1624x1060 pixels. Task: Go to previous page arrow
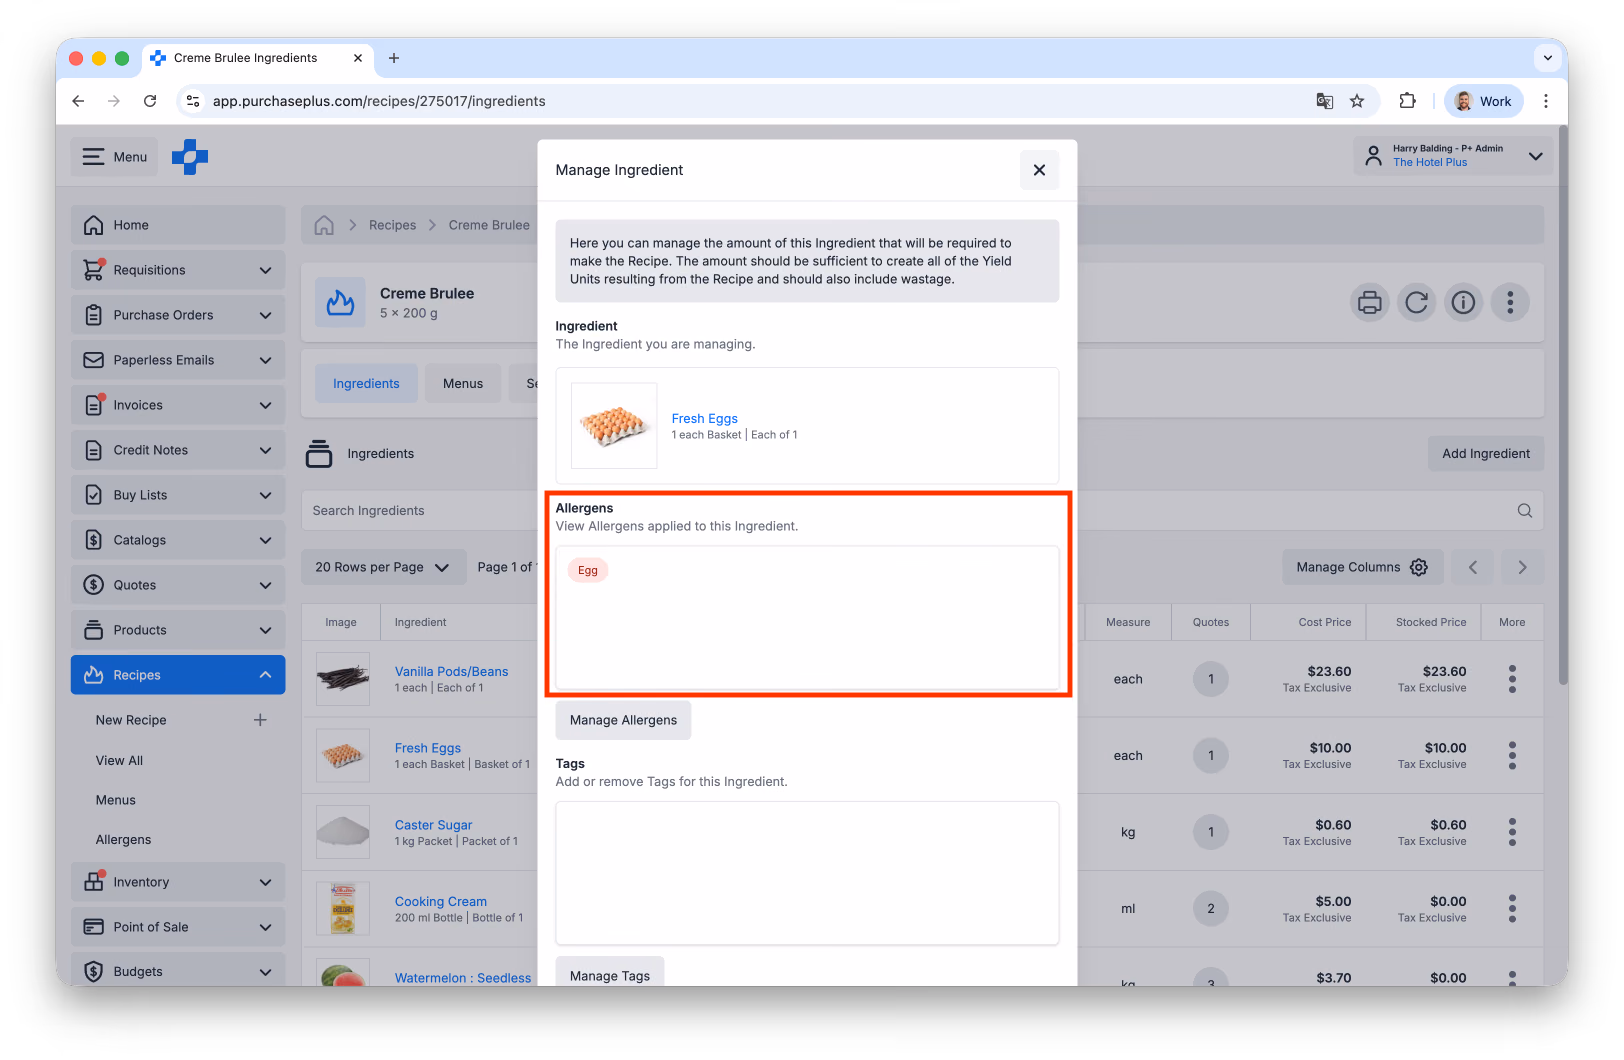tap(1473, 567)
